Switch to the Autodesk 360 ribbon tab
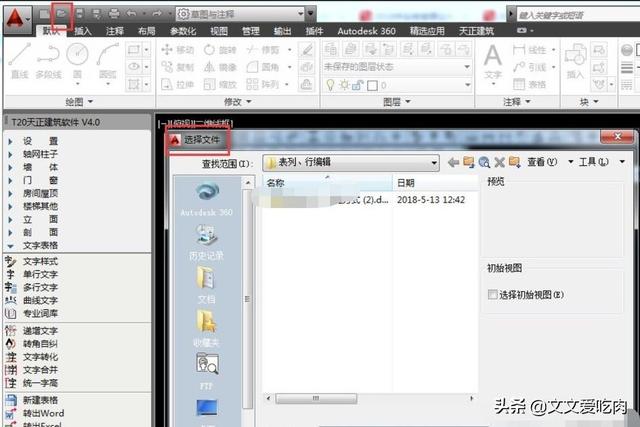Screen dimensions: 640x427 click(366, 31)
